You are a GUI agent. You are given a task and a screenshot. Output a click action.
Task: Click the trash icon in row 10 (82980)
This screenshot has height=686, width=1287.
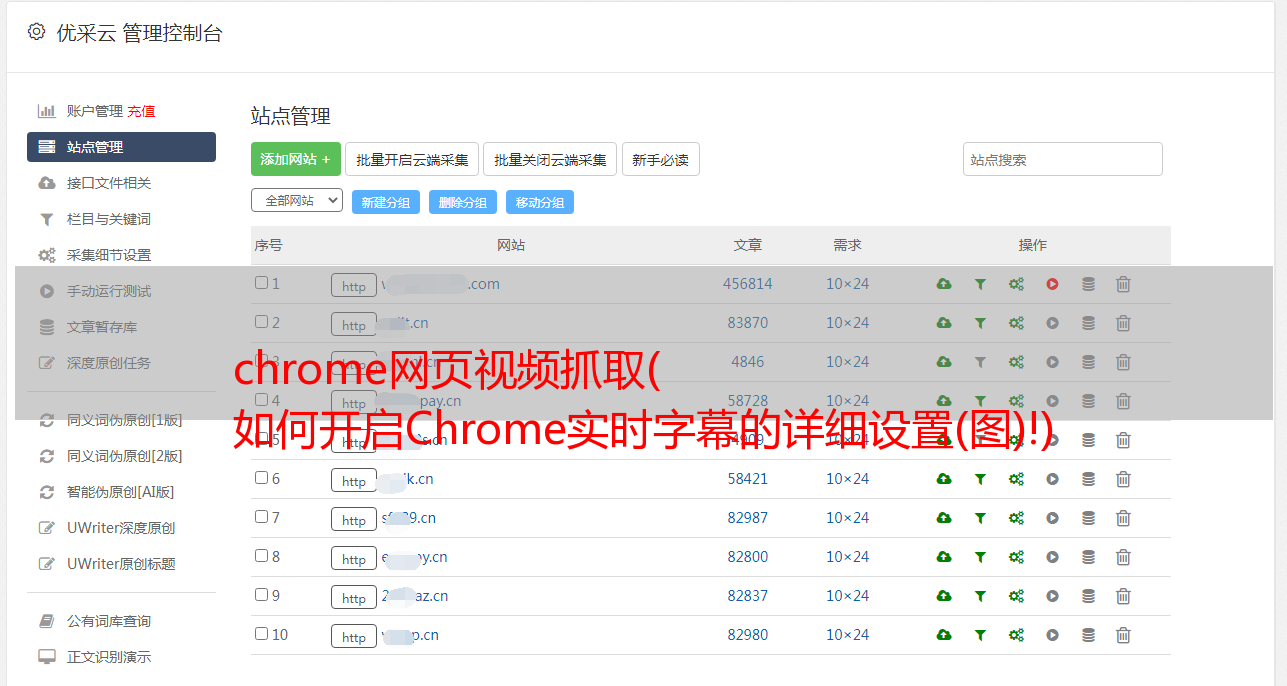(1123, 635)
